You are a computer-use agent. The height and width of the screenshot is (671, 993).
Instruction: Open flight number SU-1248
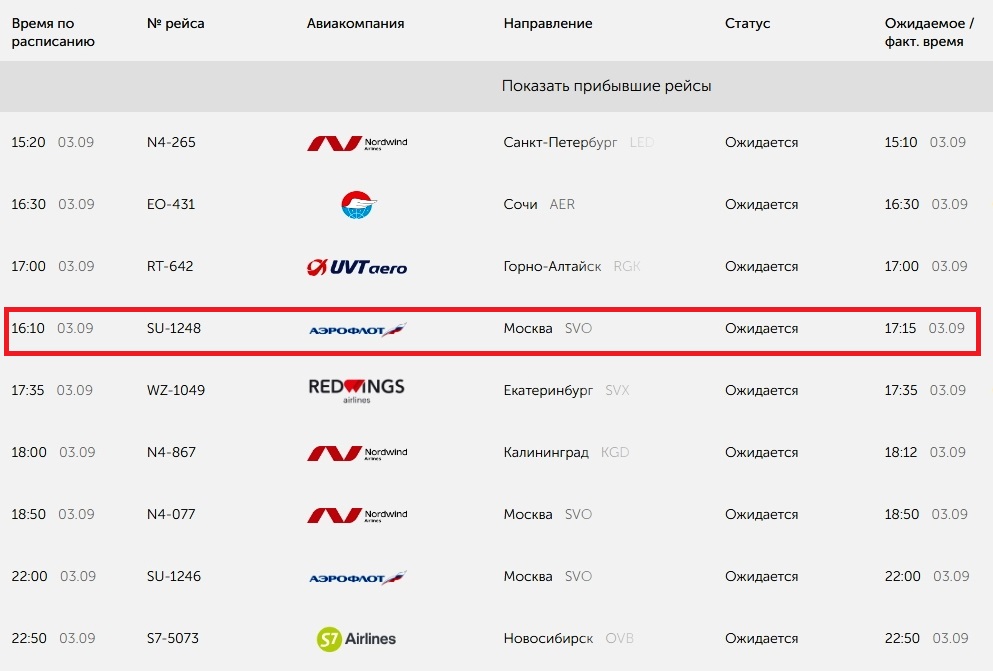tap(174, 328)
